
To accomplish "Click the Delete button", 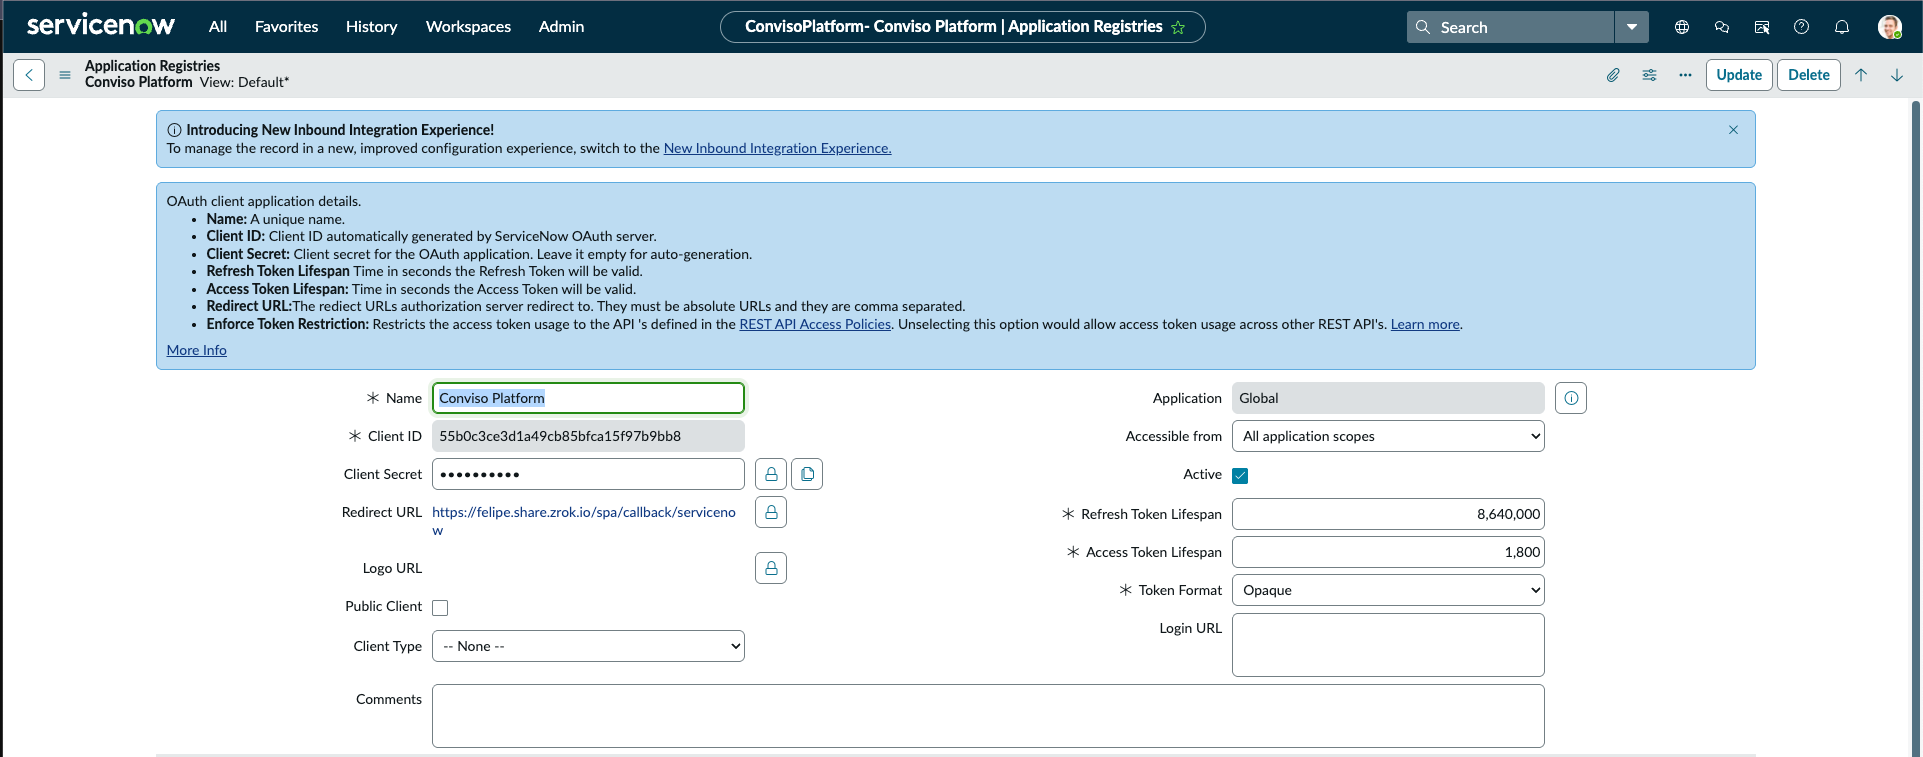I will [x=1809, y=75].
